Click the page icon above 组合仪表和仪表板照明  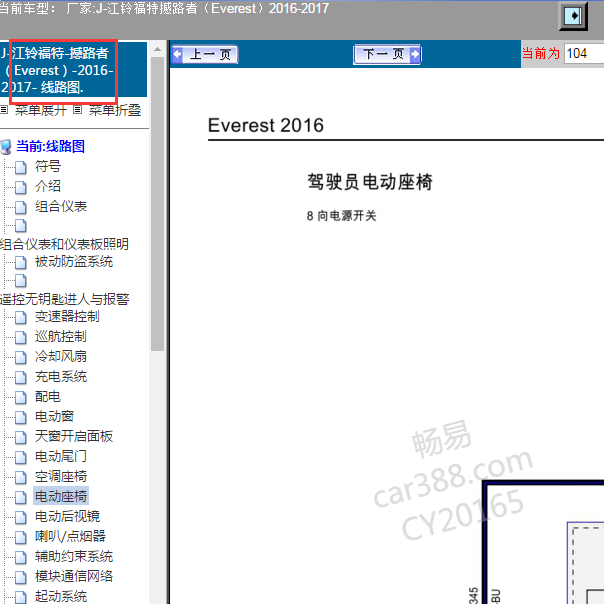[x=21, y=226]
